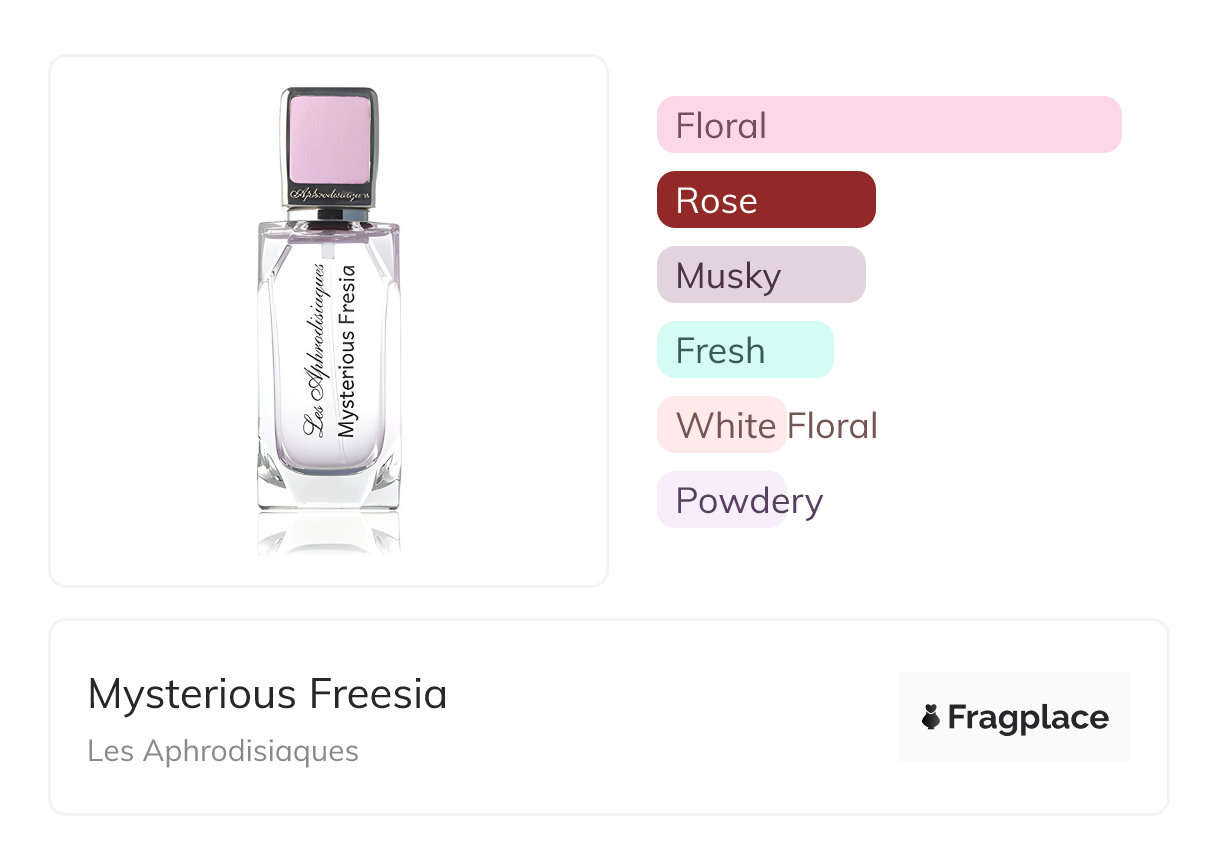Click the word Musky in the mauve bar
The height and width of the screenshot is (864, 1218).
(x=728, y=276)
